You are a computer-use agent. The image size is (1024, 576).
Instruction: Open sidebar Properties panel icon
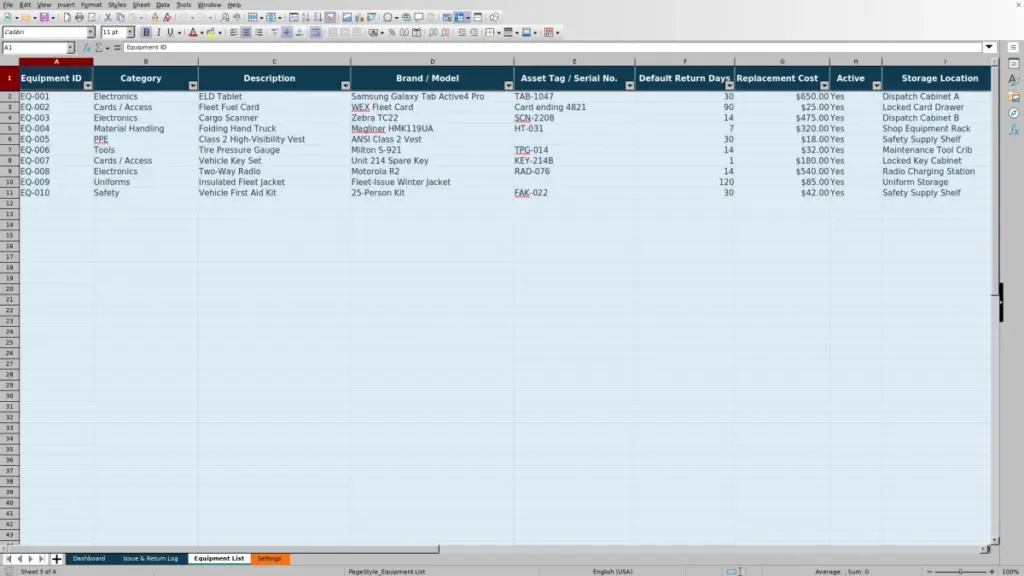pos(1014,64)
